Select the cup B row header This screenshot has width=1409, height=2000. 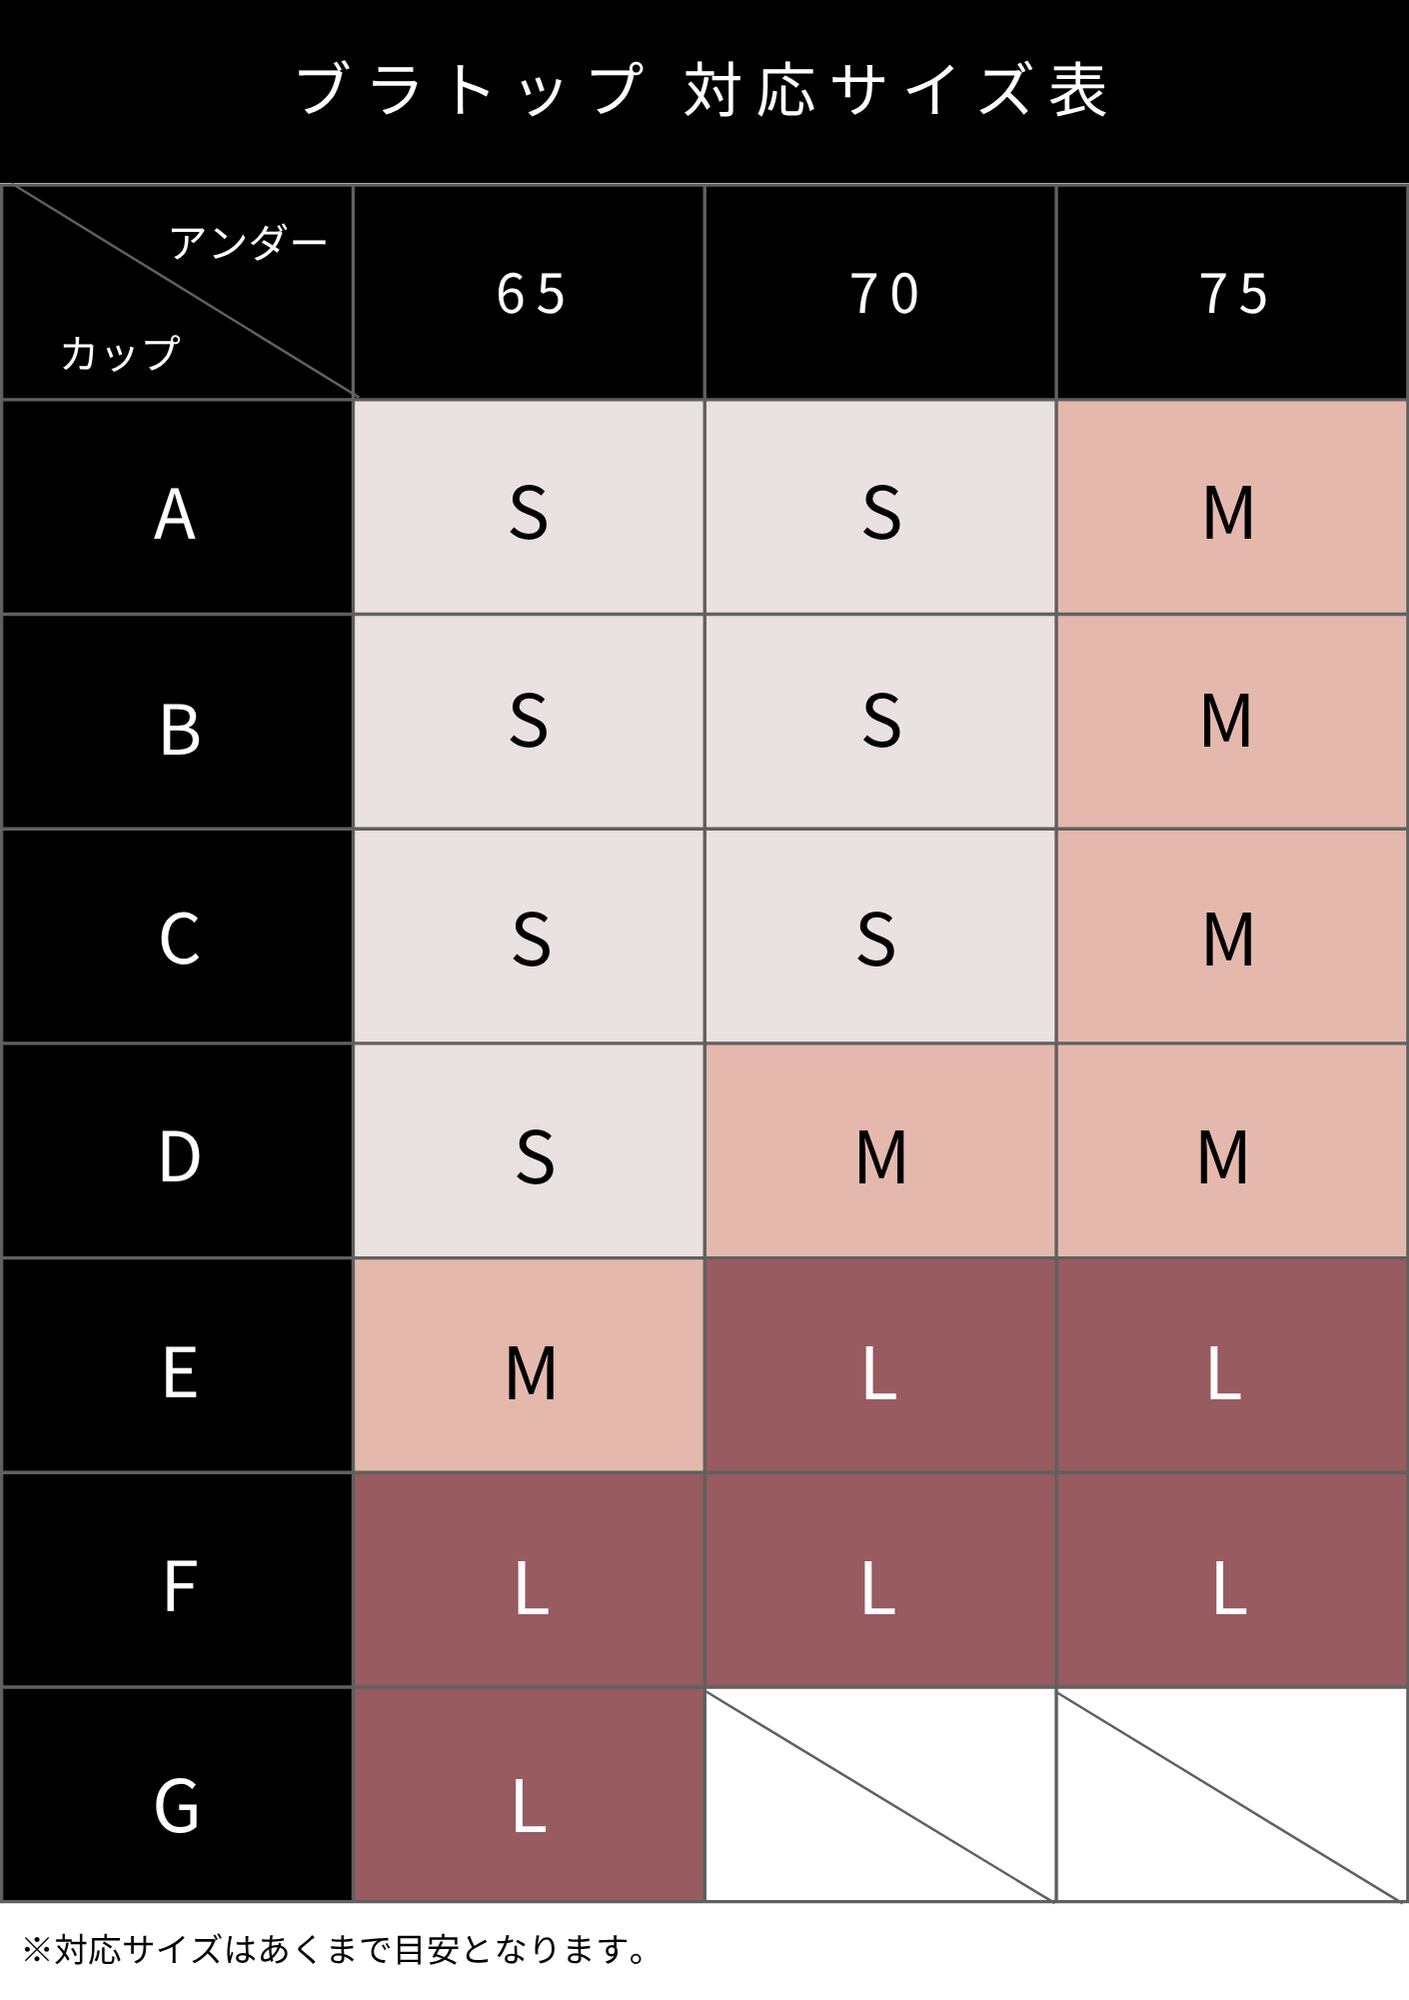pyautogui.click(x=178, y=728)
